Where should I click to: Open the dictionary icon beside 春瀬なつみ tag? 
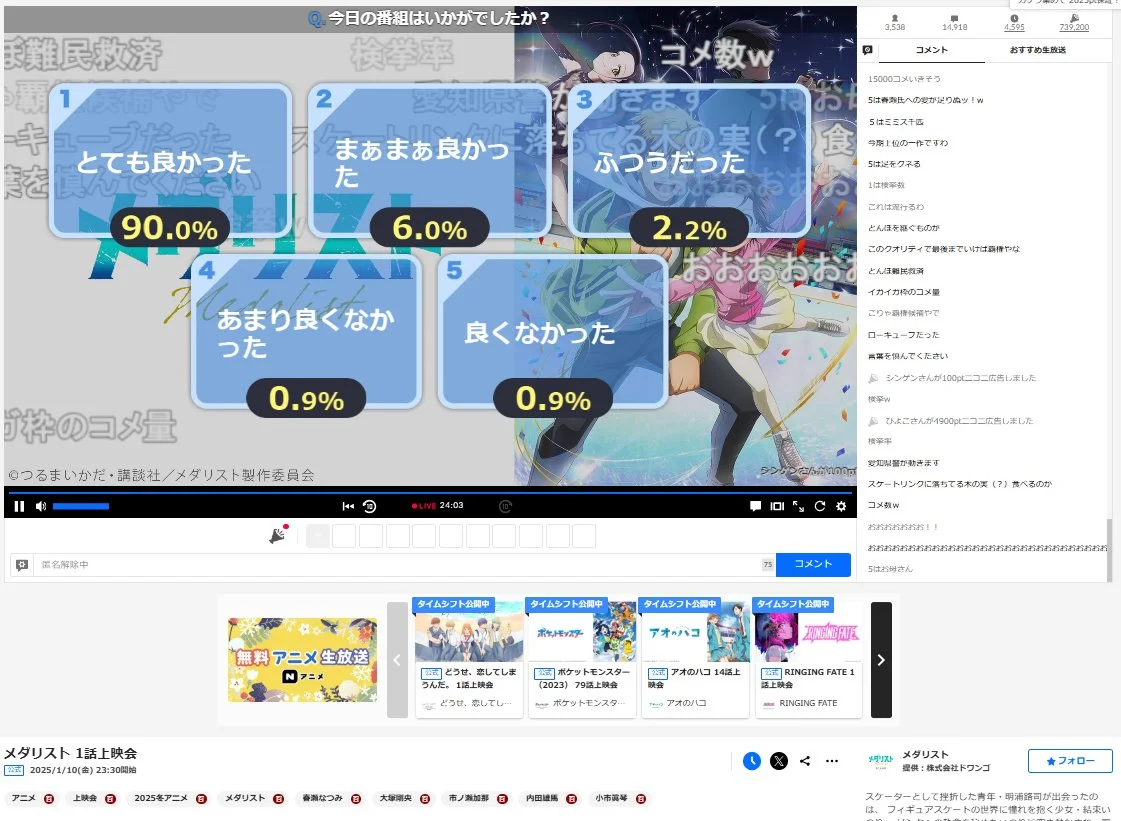tap(356, 799)
